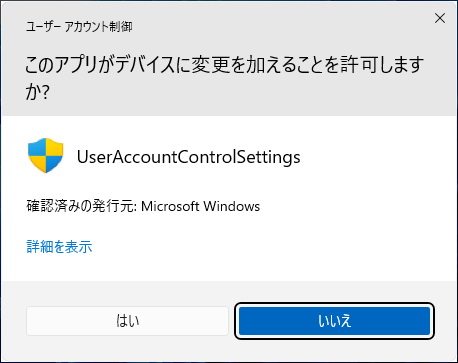Open the 詳細を表示 link

pos(59,247)
